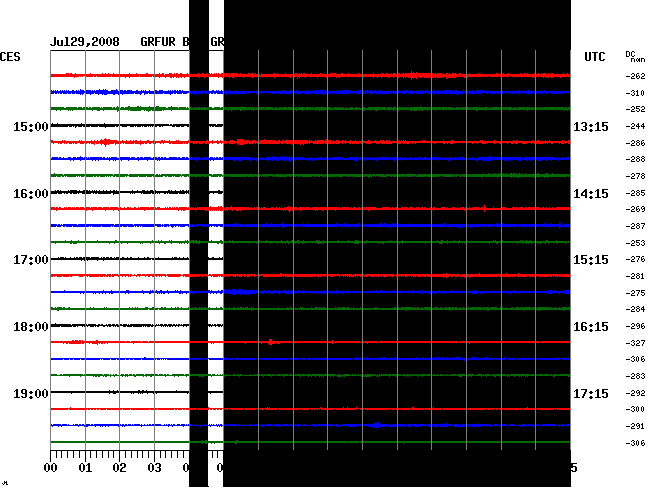Select the 17:00 local time label
The image size is (650, 494).
pyautogui.click(x=31, y=260)
